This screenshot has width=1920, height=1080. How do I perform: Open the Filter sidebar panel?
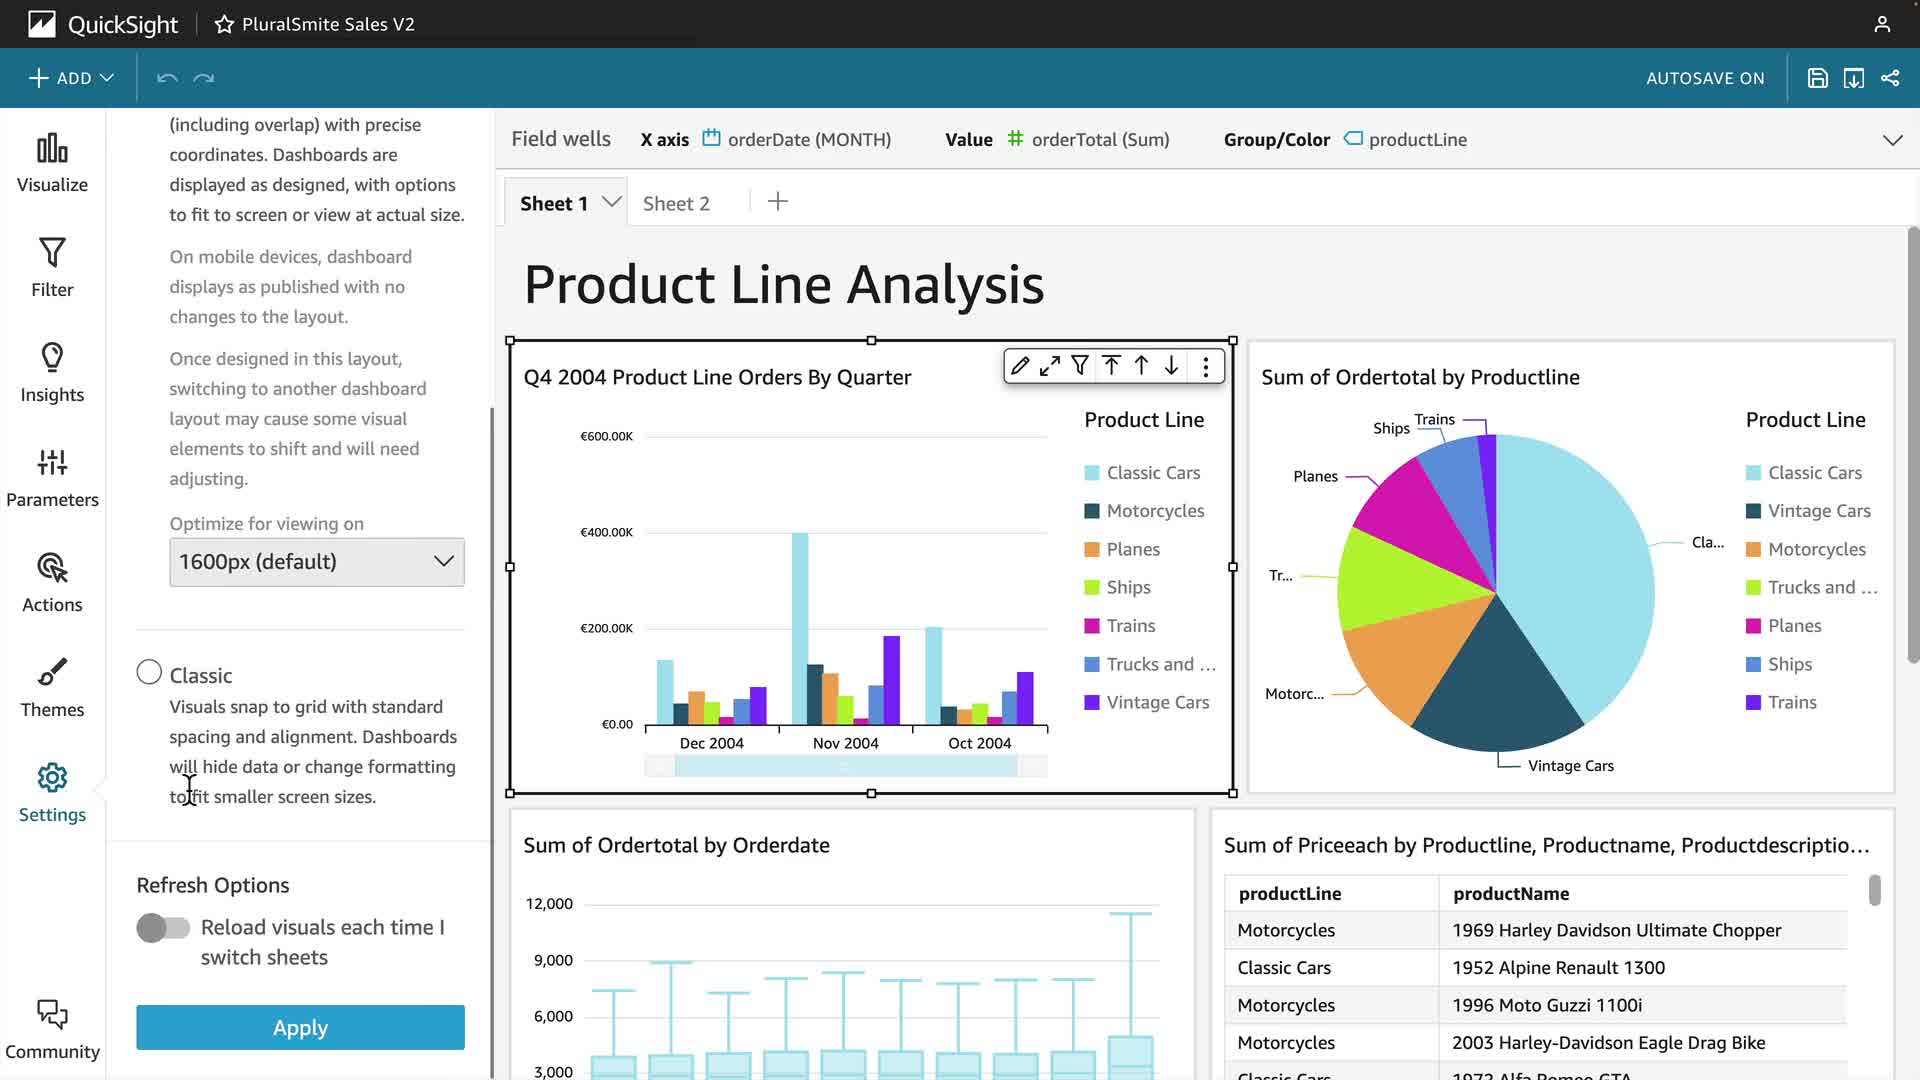point(52,268)
